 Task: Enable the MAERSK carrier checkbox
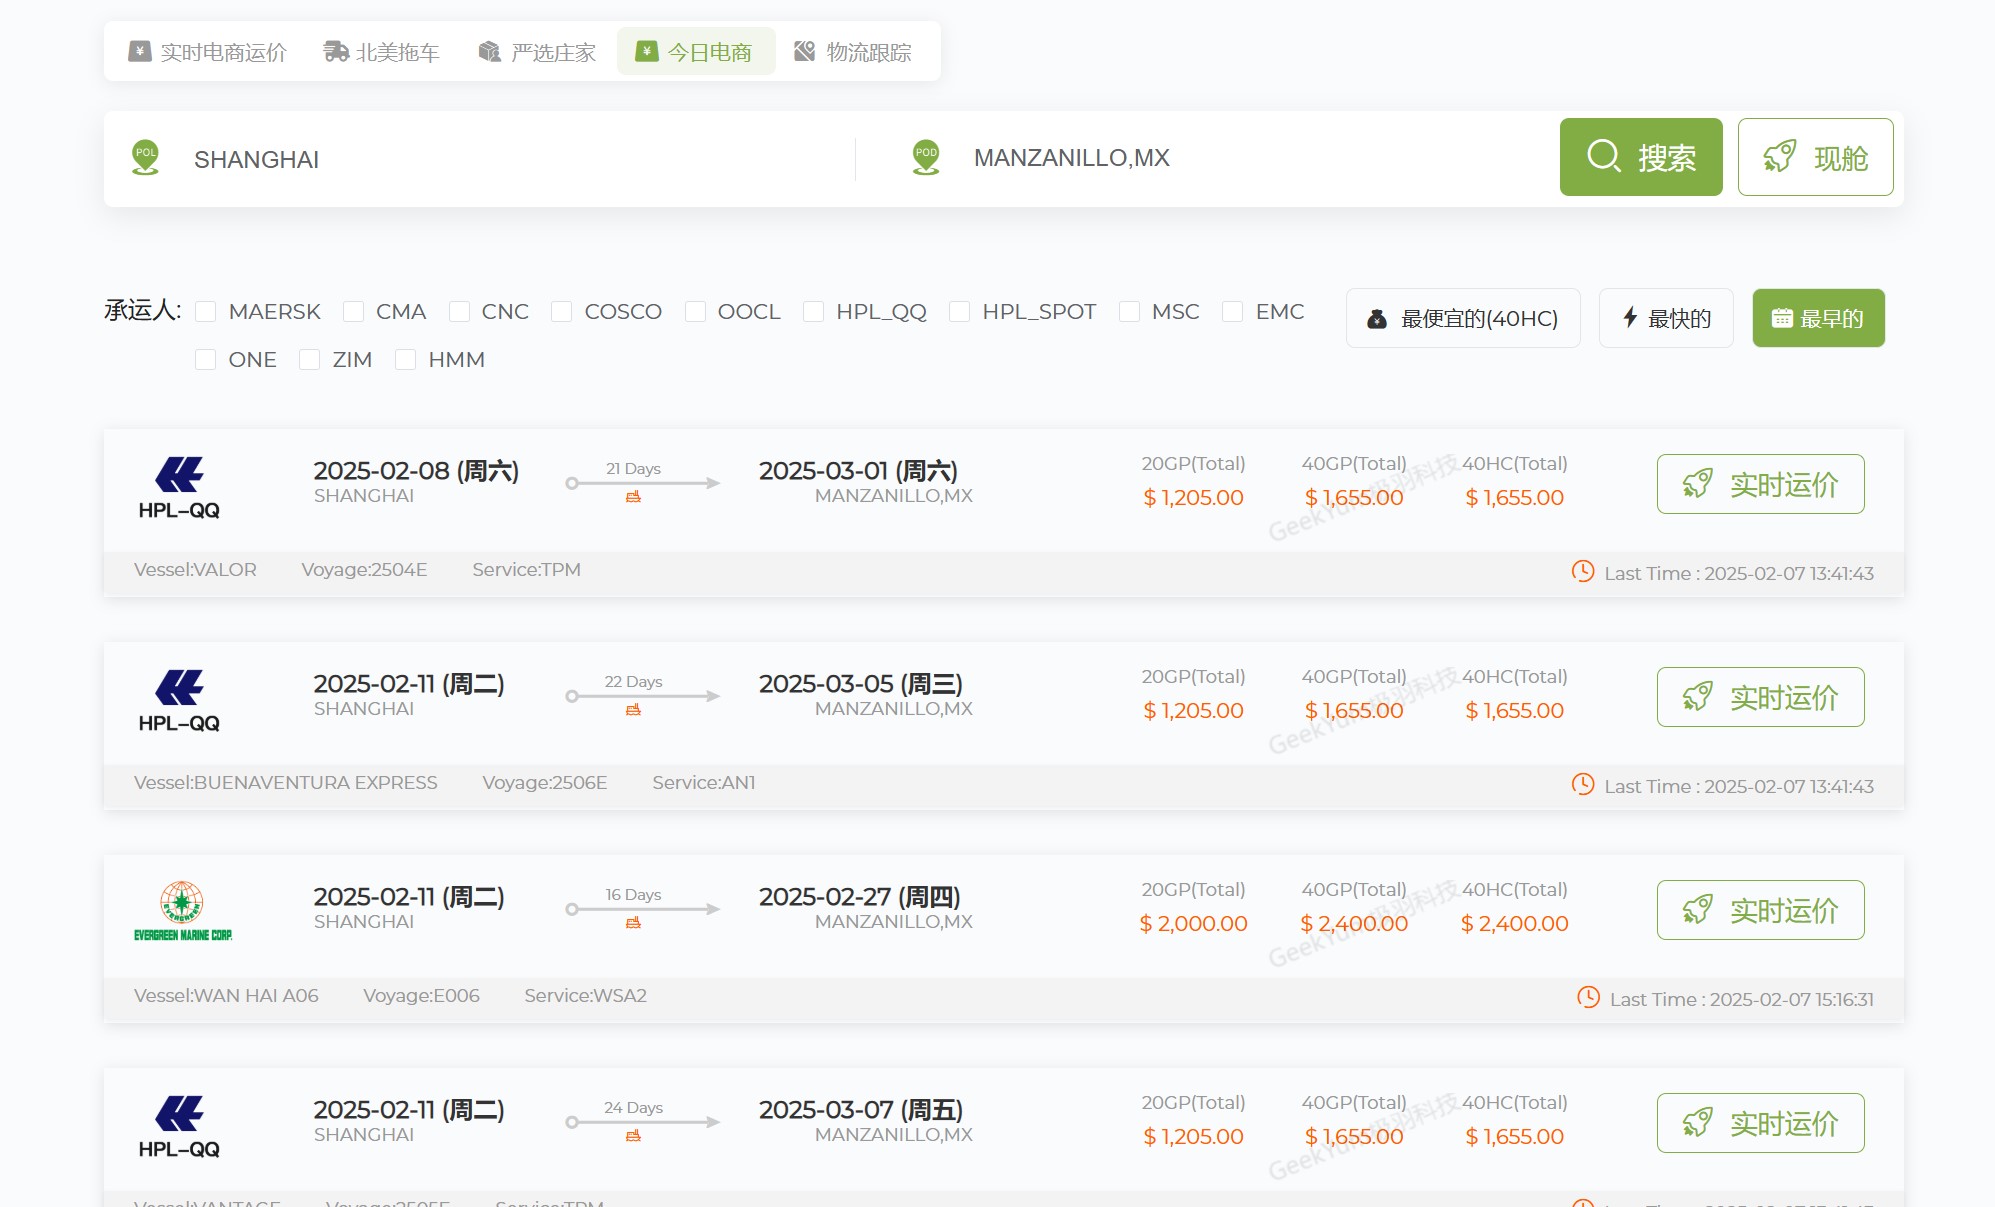click(x=206, y=312)
